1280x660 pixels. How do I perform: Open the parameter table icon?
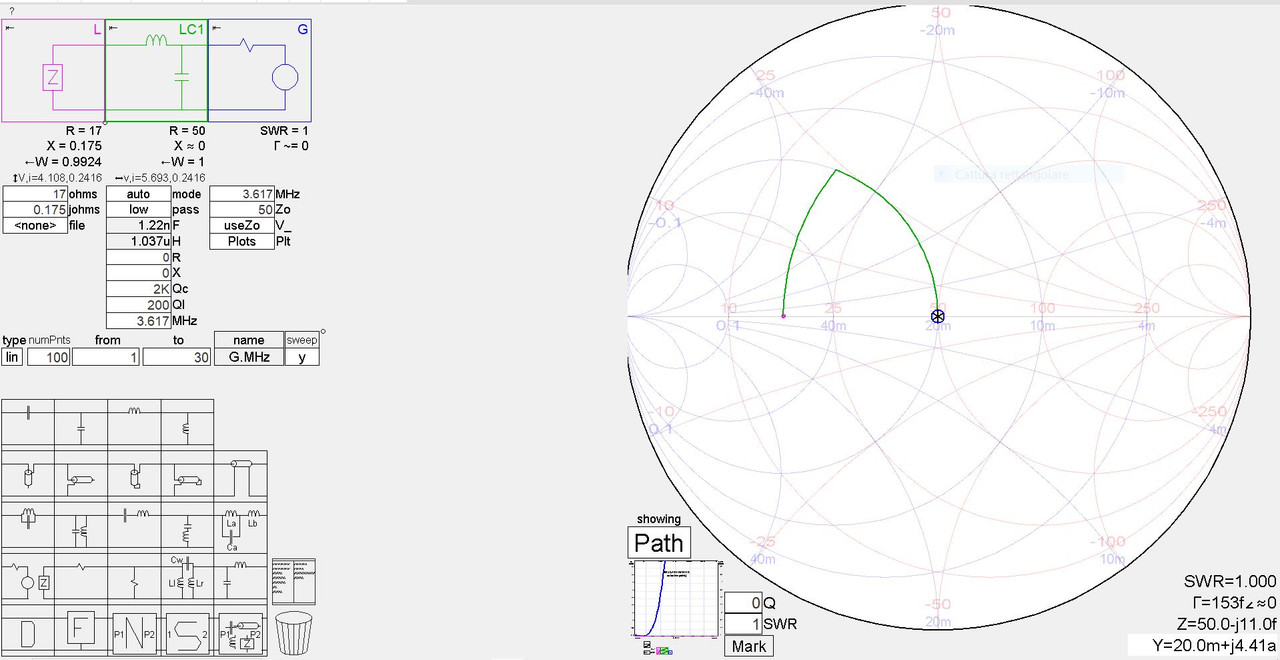tap(294, 581)
